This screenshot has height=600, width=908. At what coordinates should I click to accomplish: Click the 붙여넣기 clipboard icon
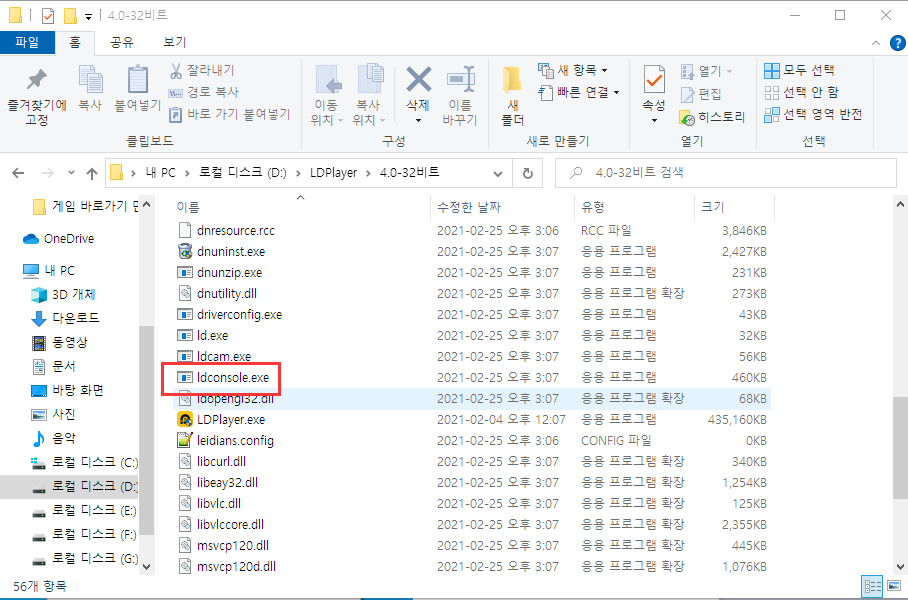(x=138, y=79)
